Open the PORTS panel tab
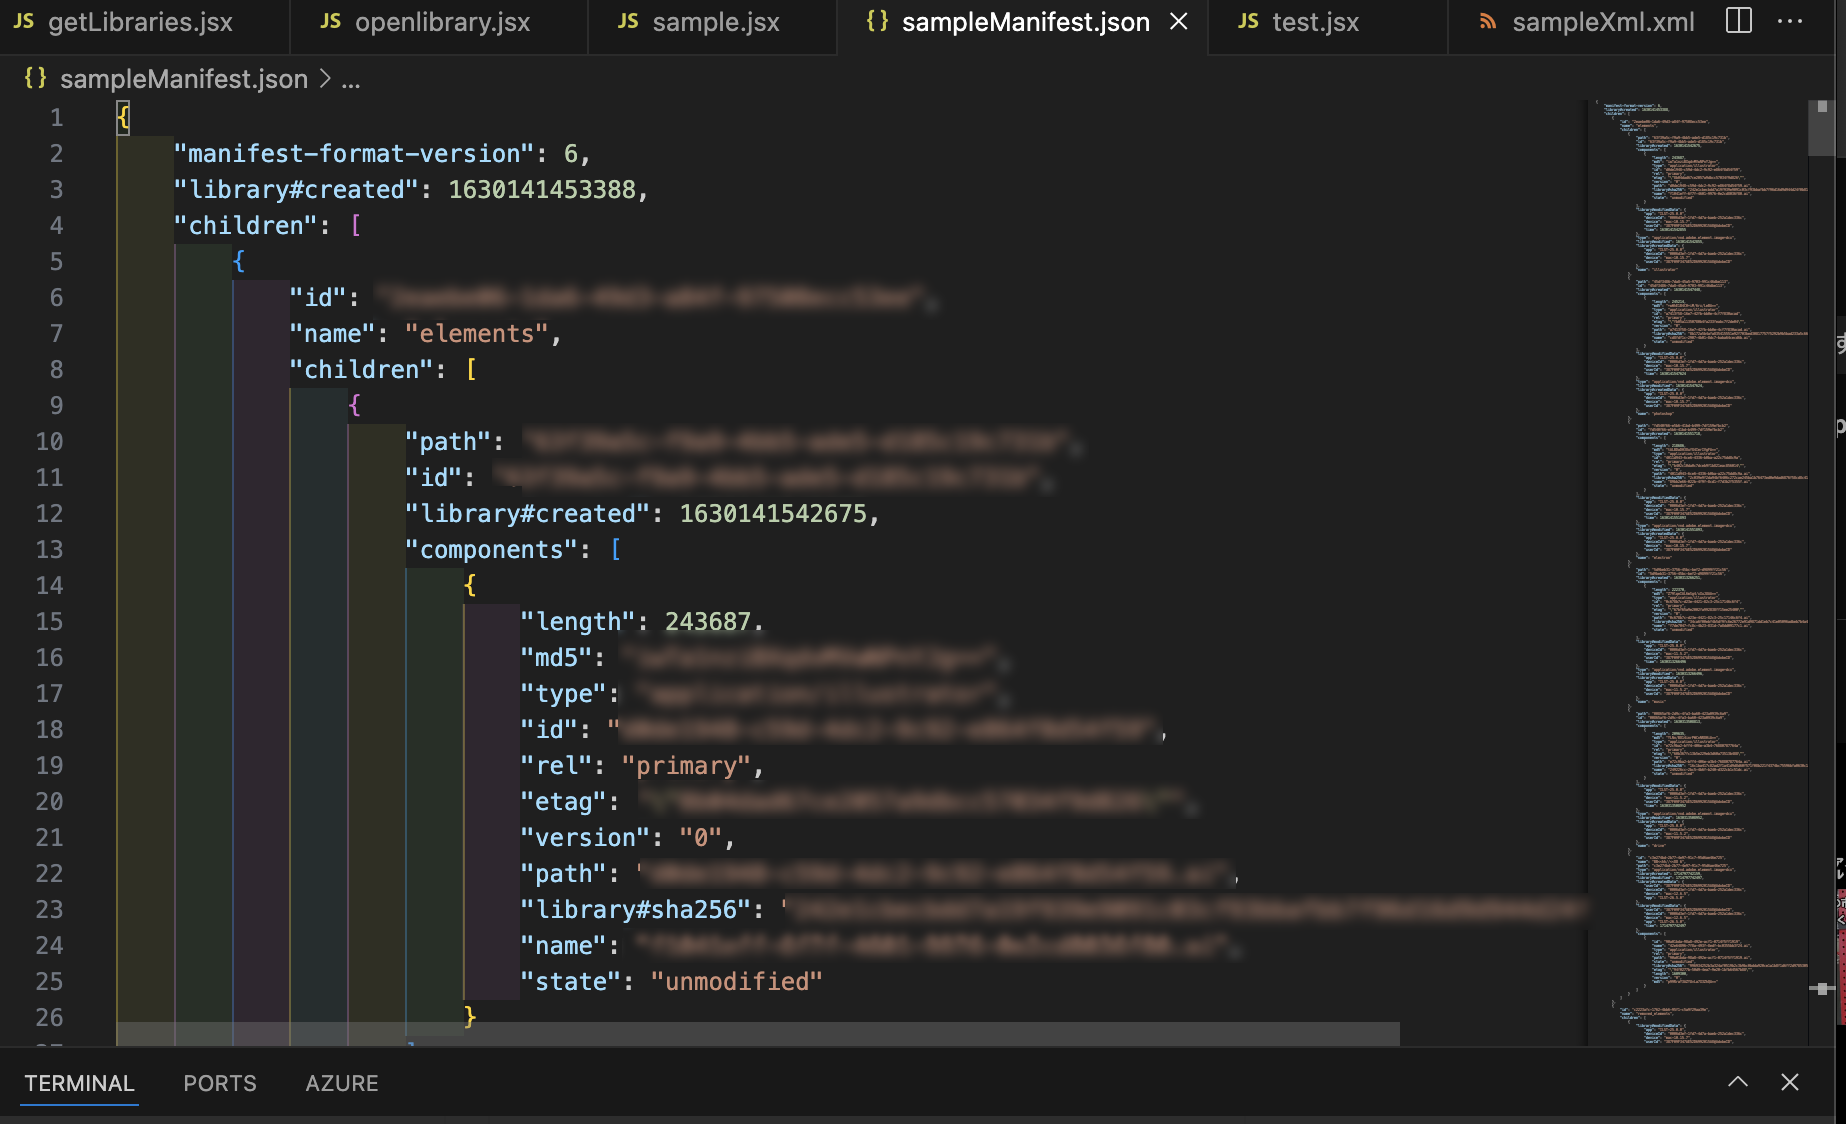The height and width of the screenshot is (1124, 1846). pos(220,1083)
